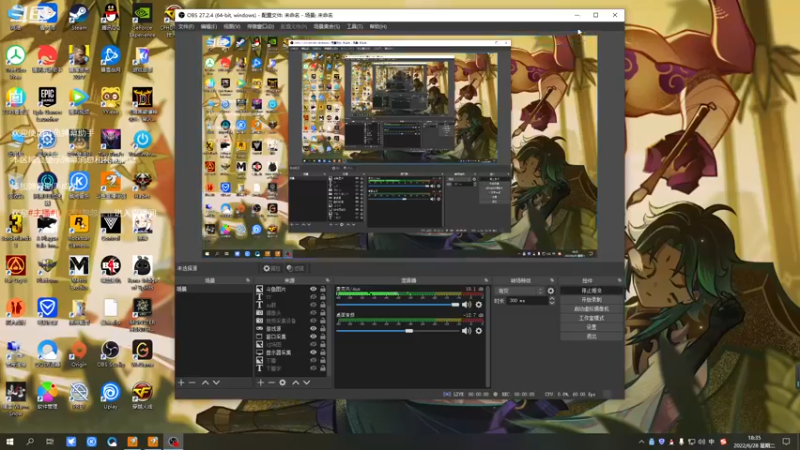
Task: Open 编辑(E) Edit menu
Action: 209,27
